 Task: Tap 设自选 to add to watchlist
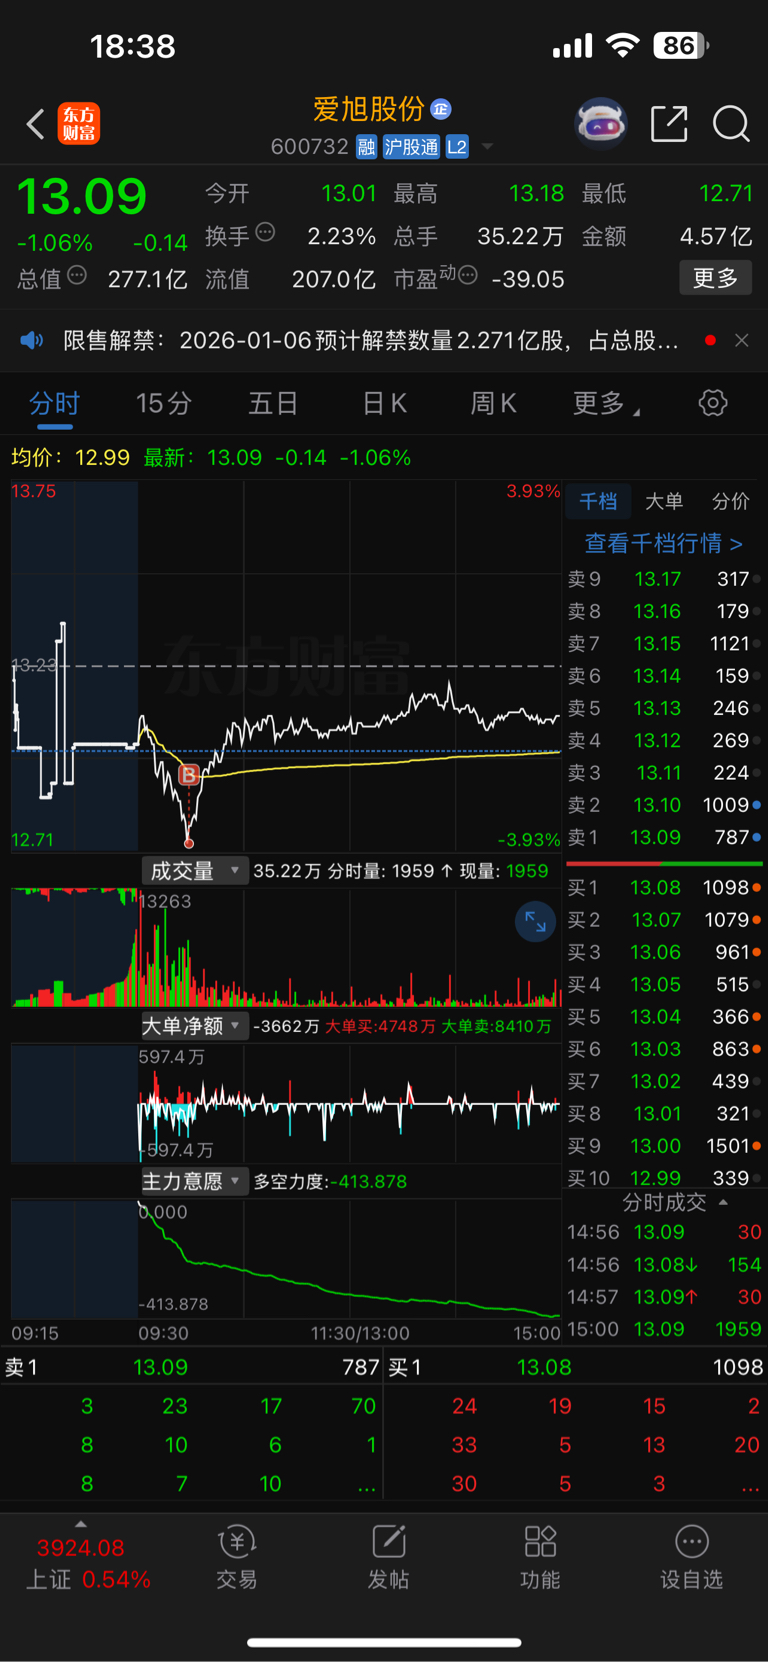point(691,1559)
